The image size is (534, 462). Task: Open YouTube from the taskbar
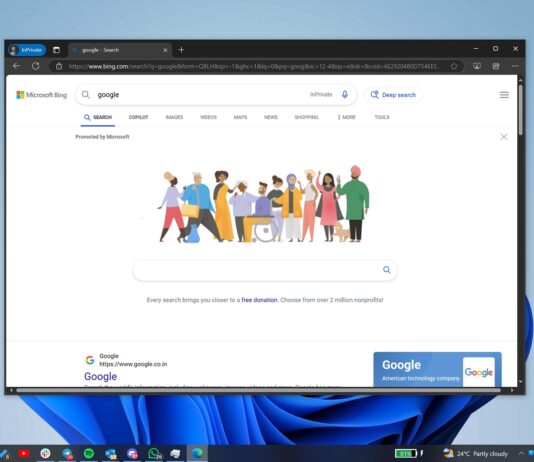(24, 453)
